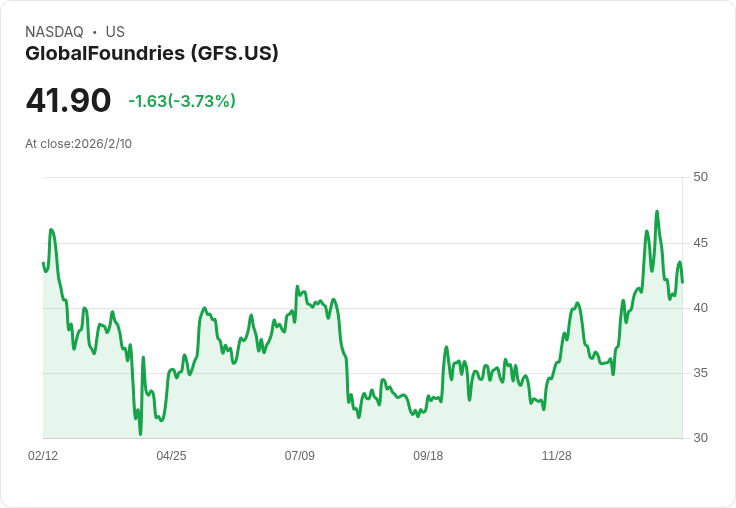736x508 pixels.
Task: Click the US country label
Action: [x=115, y=32]
